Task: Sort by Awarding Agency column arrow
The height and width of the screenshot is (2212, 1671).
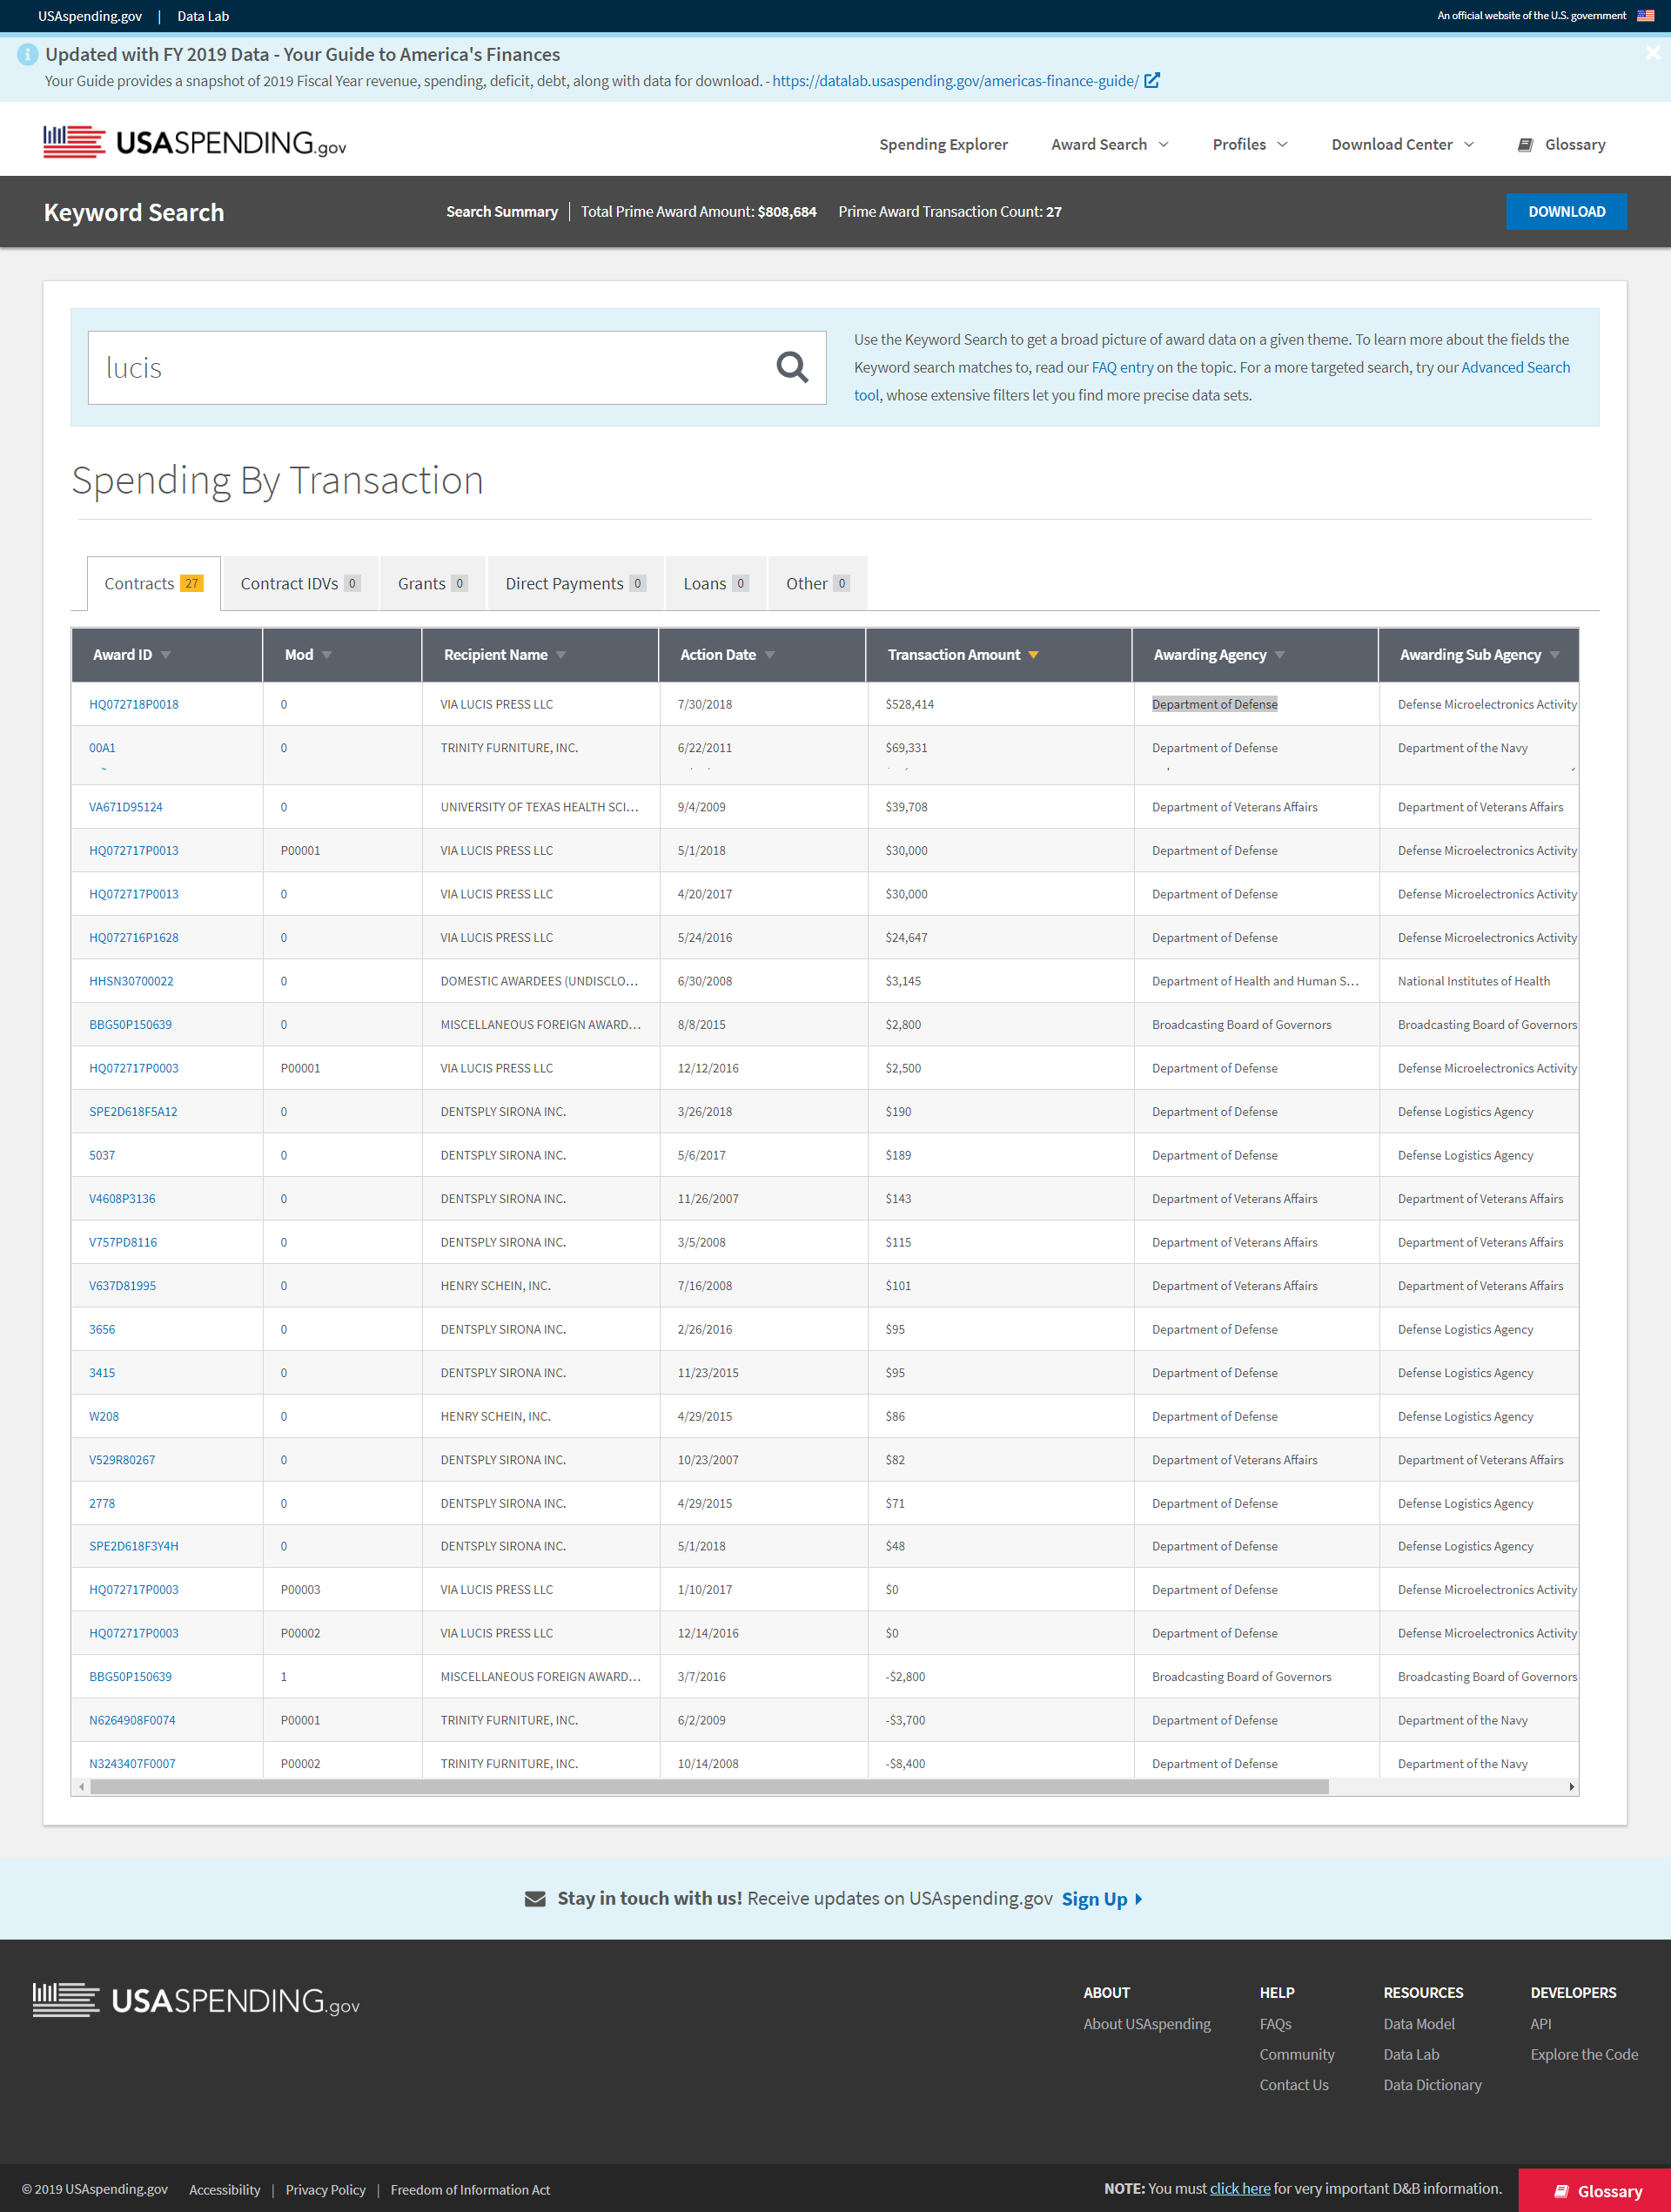Action: click(x=1280, y=655)
